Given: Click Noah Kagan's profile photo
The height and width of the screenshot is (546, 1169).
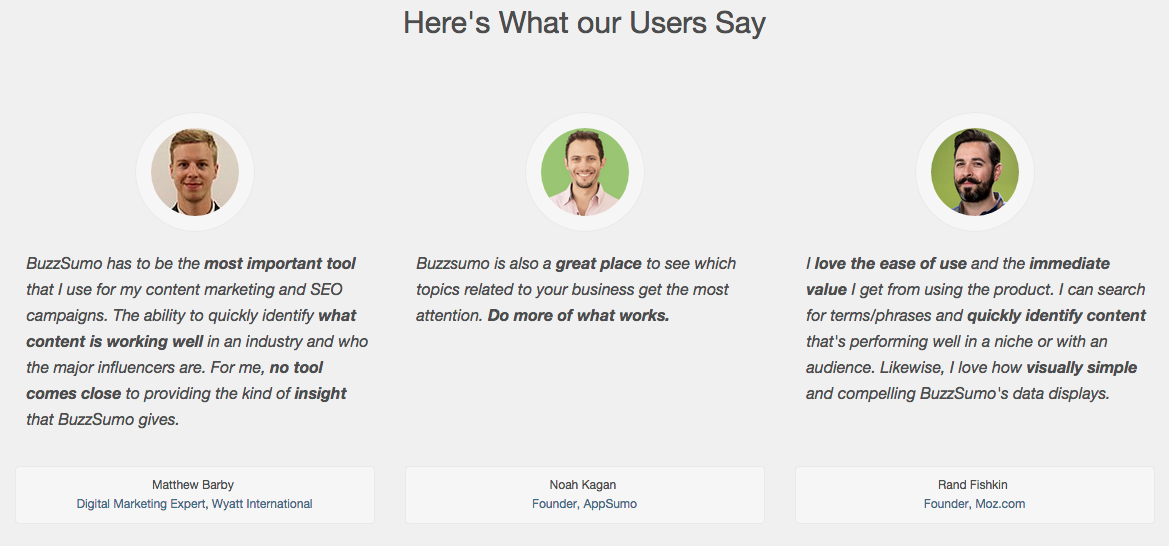Looking at the screenshot, I should coord(584,172).
